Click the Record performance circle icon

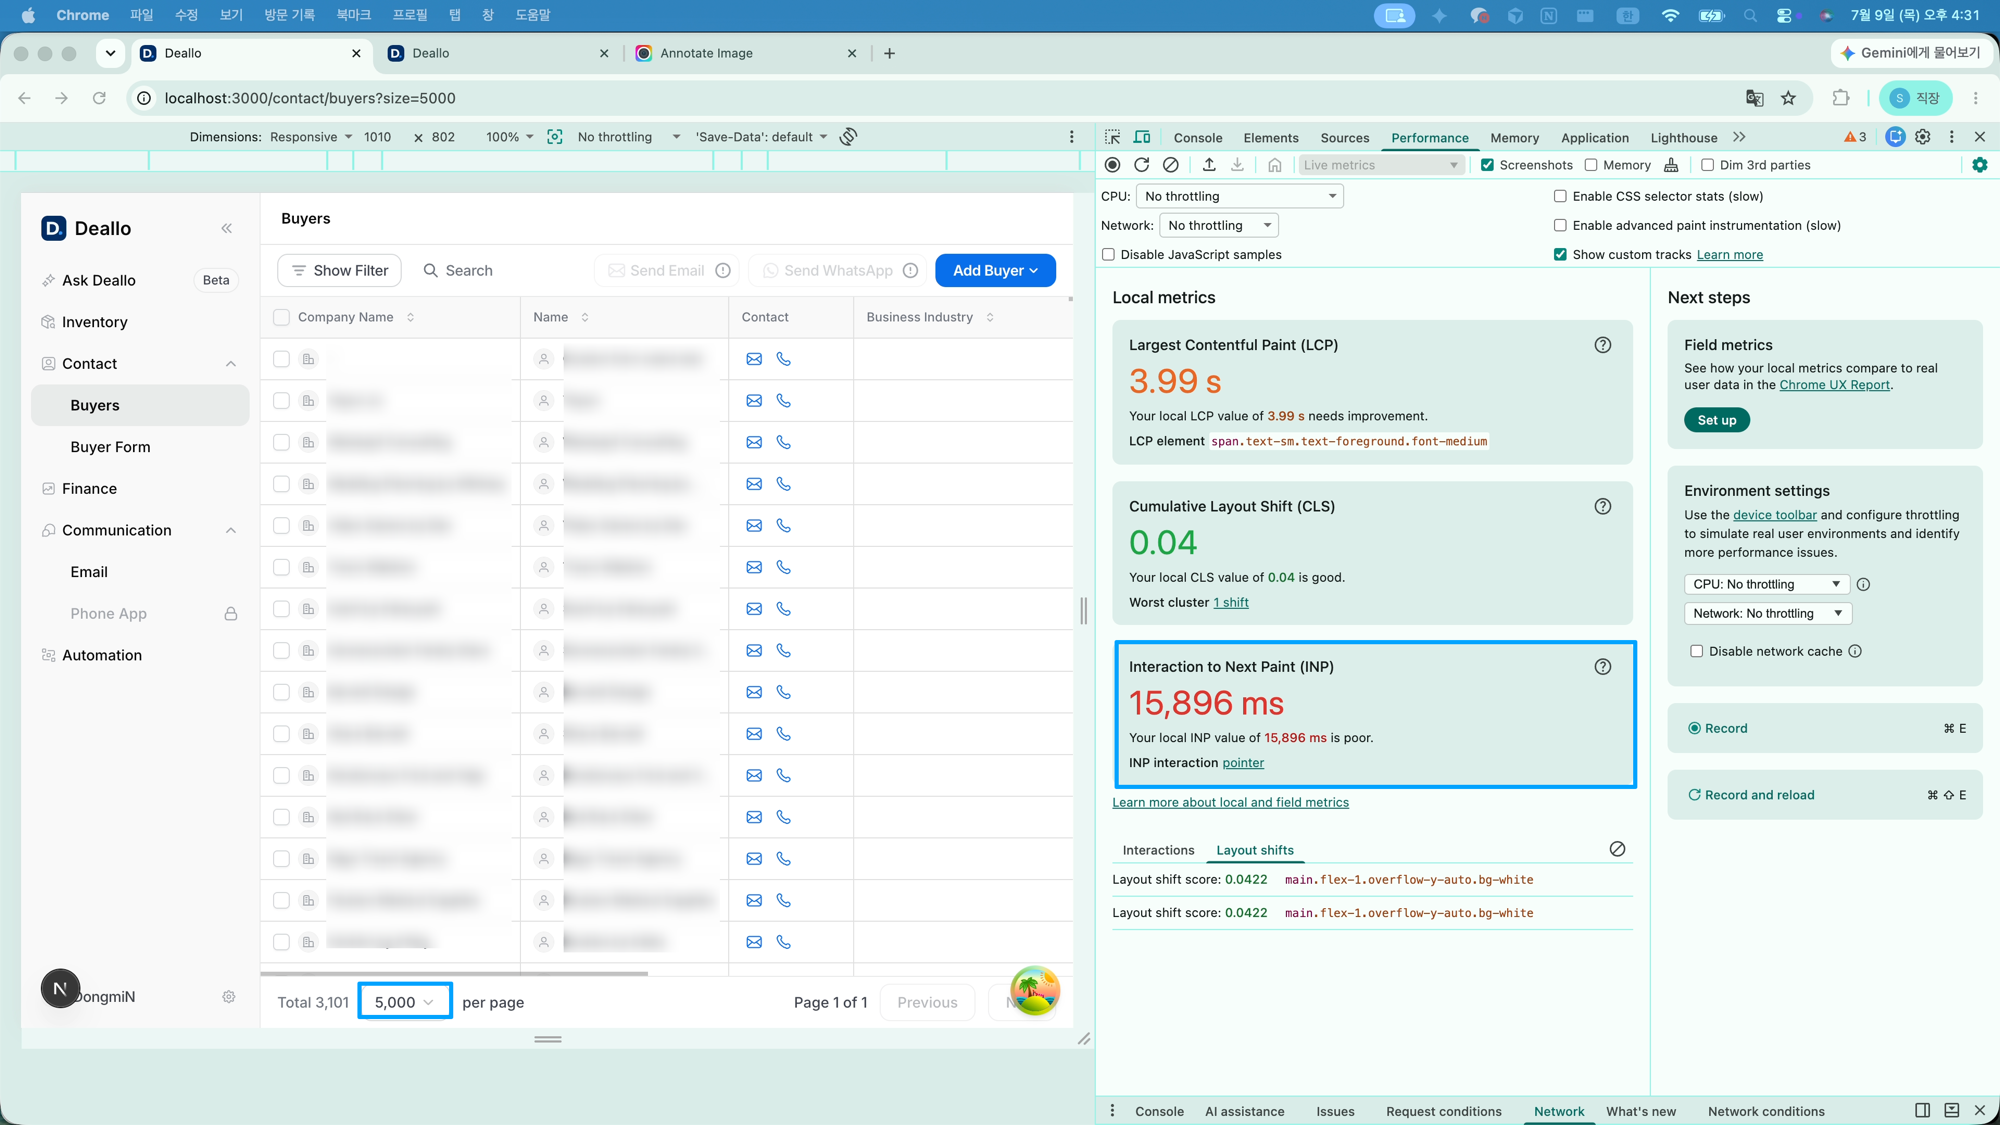tap(1112, 165)
